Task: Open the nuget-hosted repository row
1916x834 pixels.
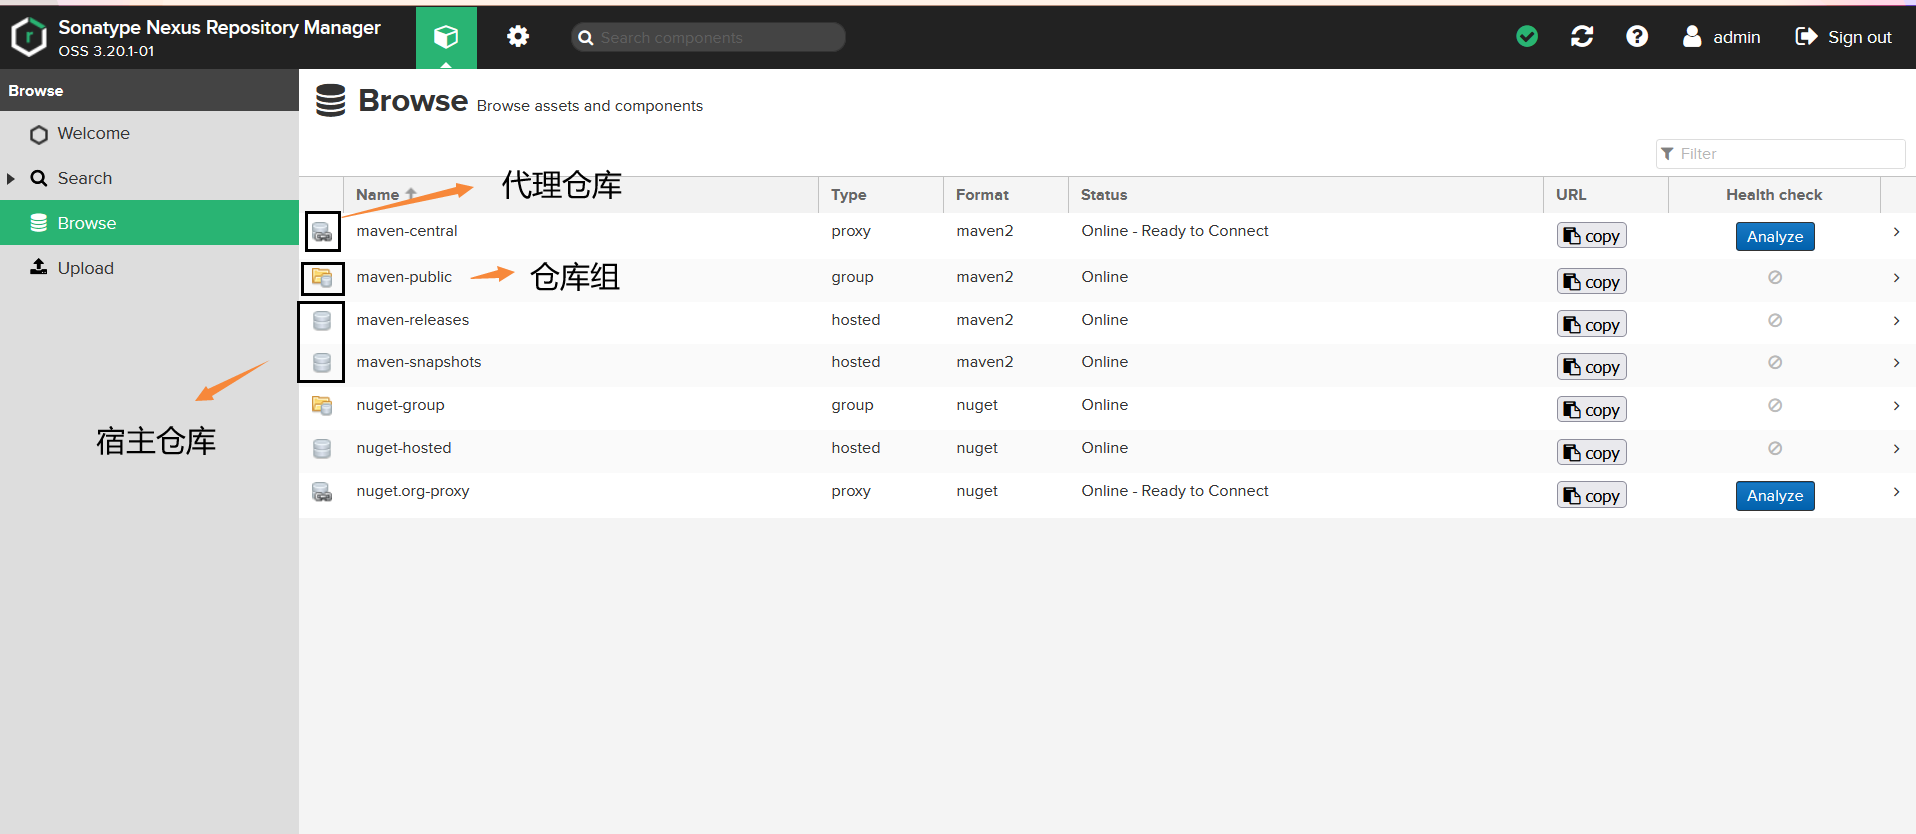Action: (1107, 452)
